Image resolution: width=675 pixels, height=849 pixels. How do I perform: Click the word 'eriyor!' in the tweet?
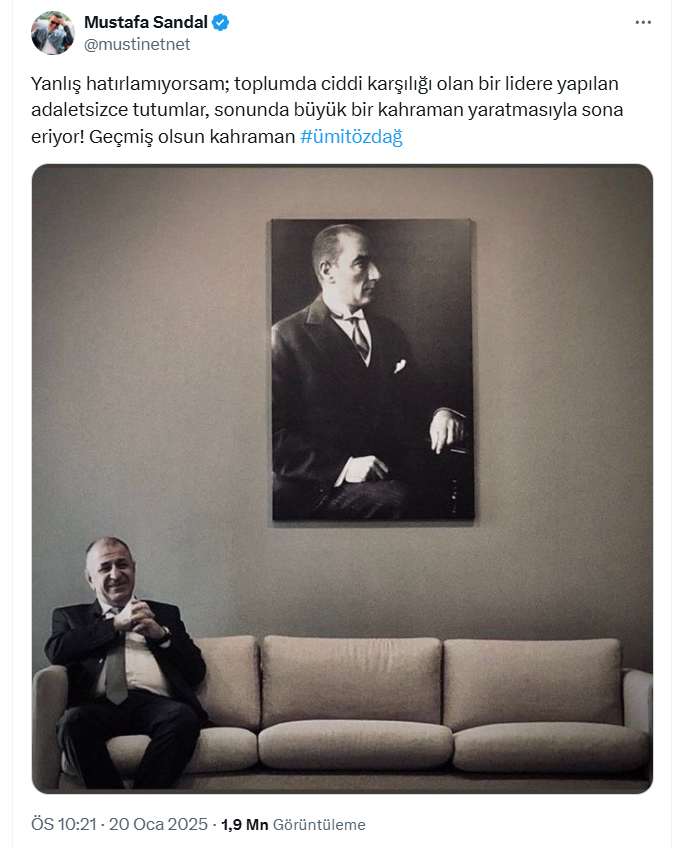[x=57, y=136]
